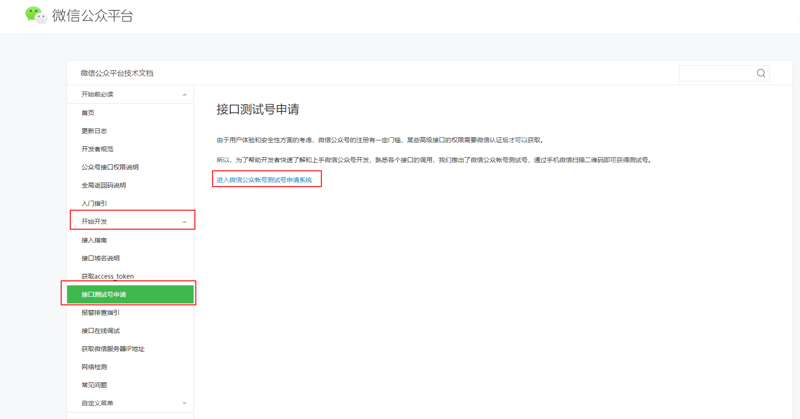The image size is (800, 419).
Task: Go to 接口在线调试
Action: 101,331
